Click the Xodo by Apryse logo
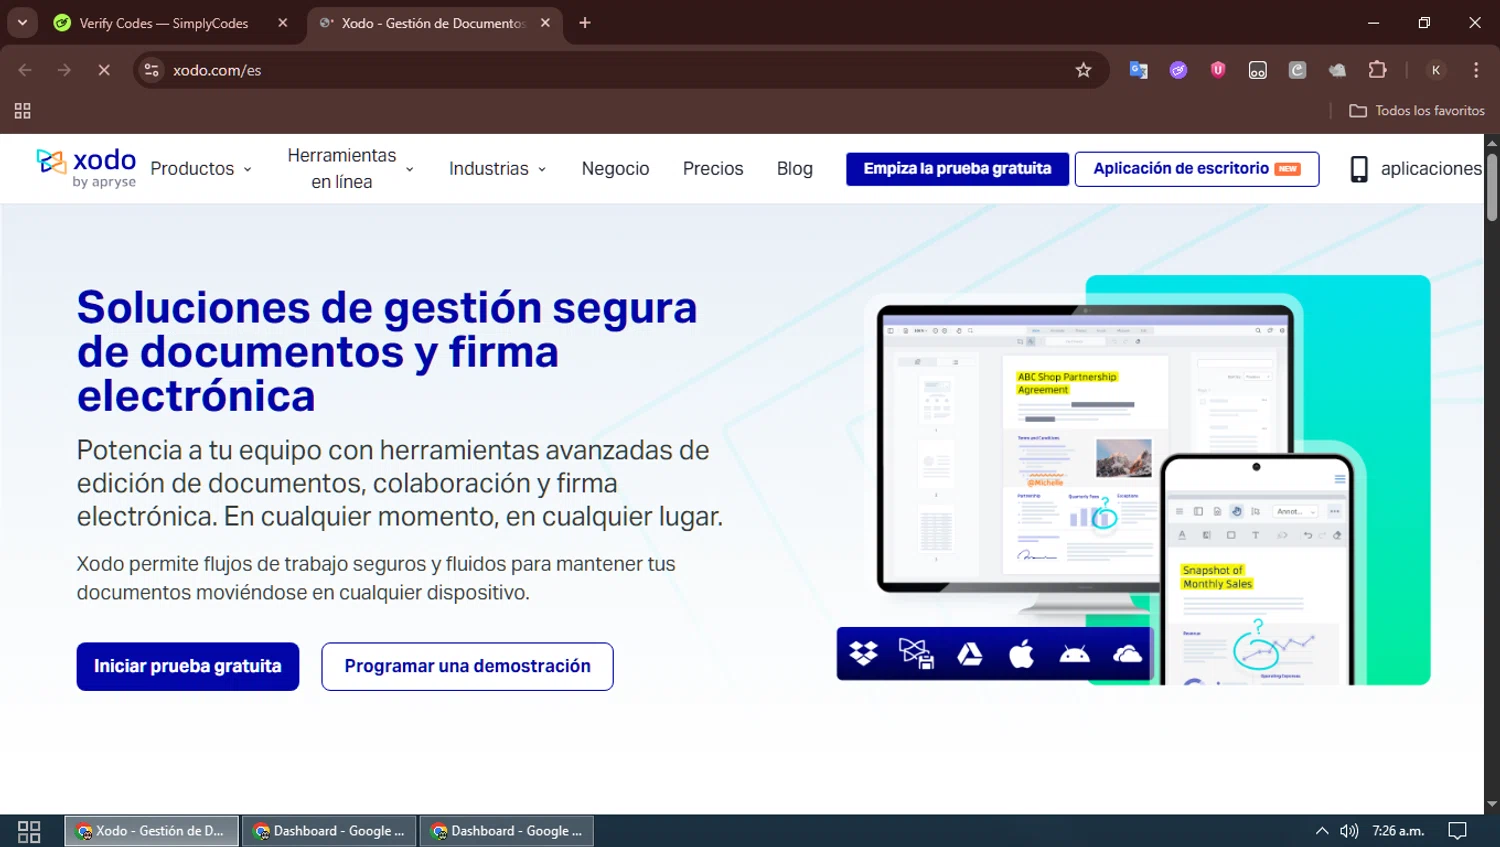This screenshot has width=1500, height=847. tap(86, 168)
